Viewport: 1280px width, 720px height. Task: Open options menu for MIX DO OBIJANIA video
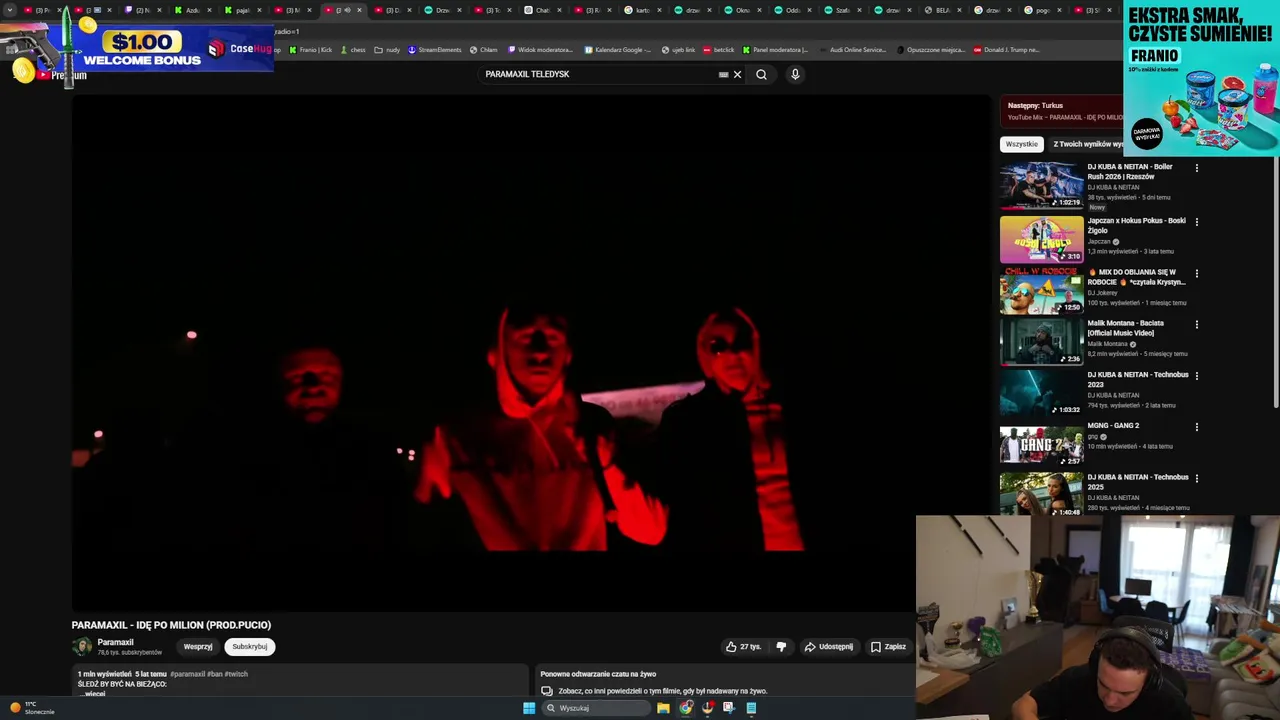(x=1196, y=273)
